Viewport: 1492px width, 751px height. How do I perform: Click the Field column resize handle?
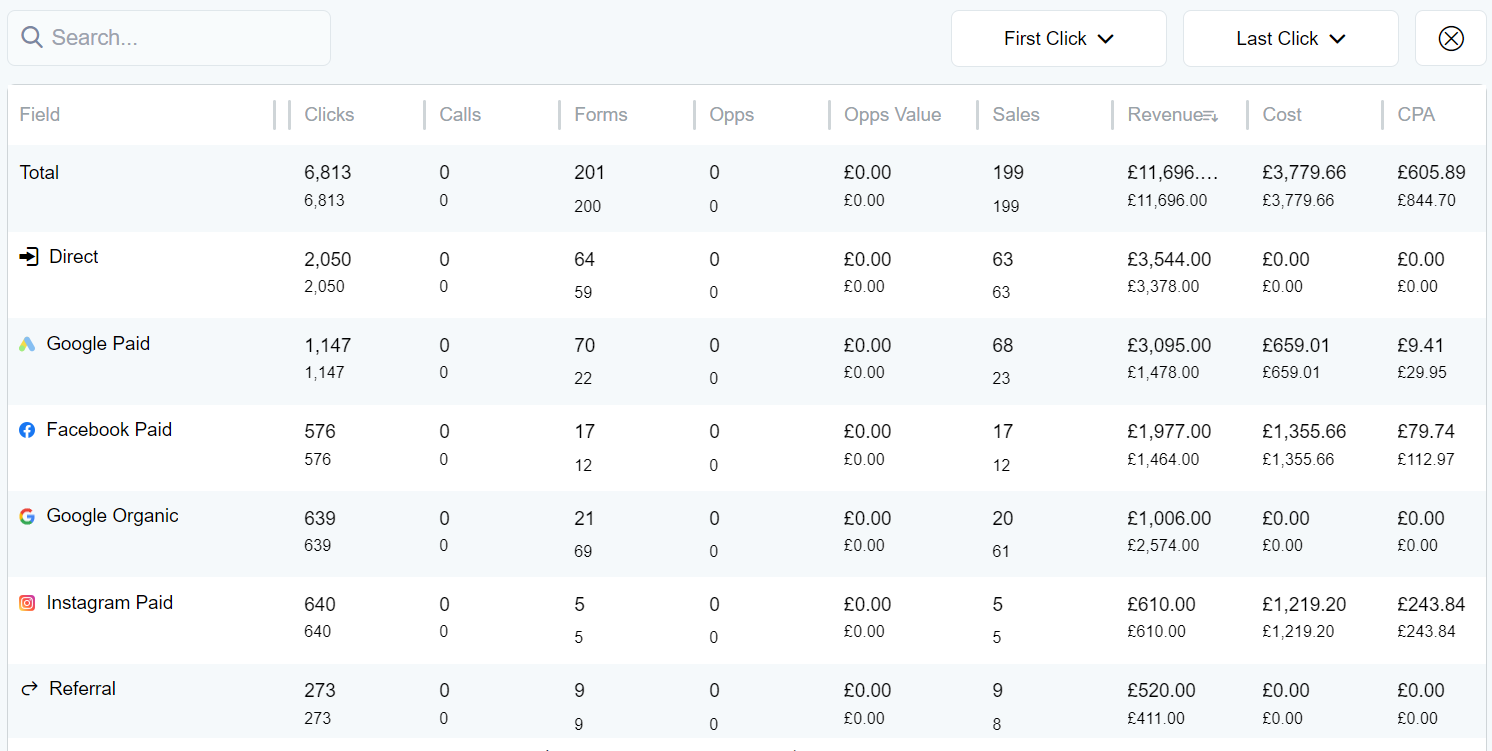274,115
